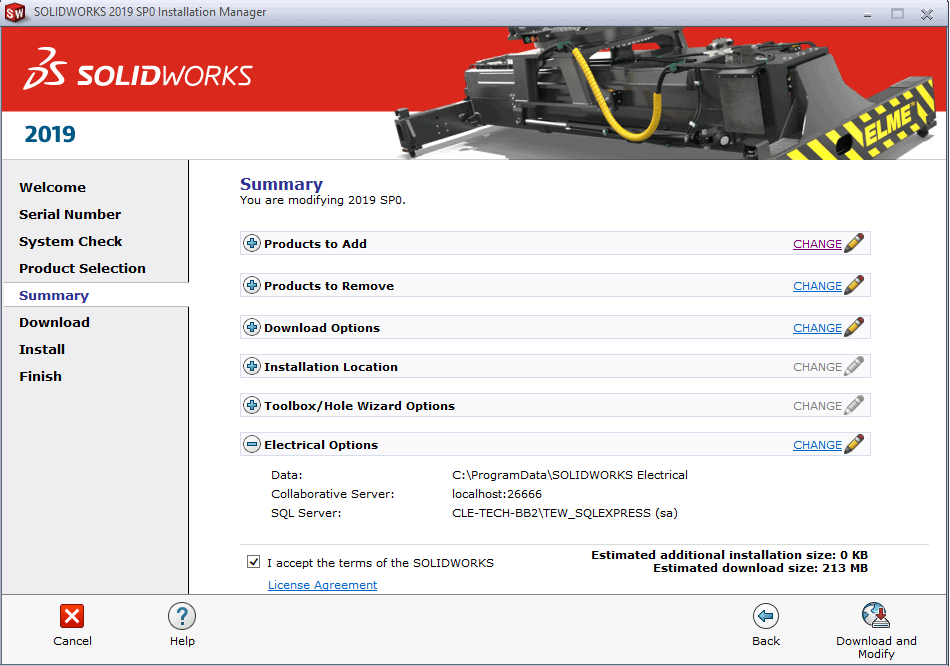Open the License Agreement link
950x666 pixels.
[x=322, y=585]
